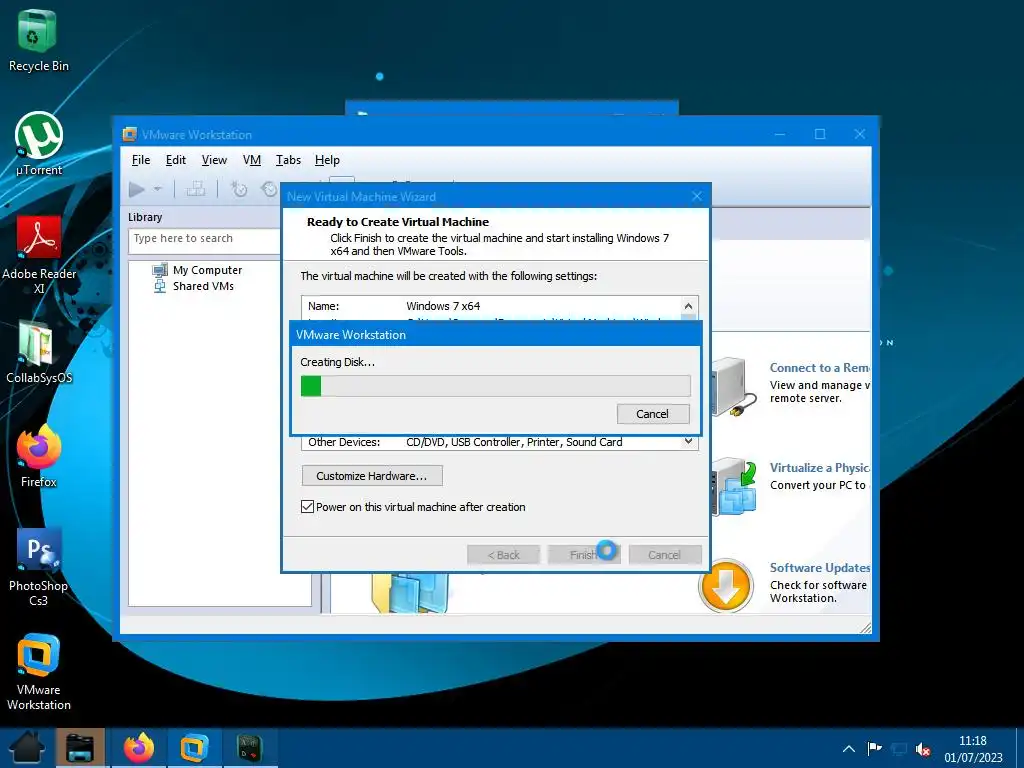Open the CollabSysOS desktop icon
1024x768 pixels.
39,351
